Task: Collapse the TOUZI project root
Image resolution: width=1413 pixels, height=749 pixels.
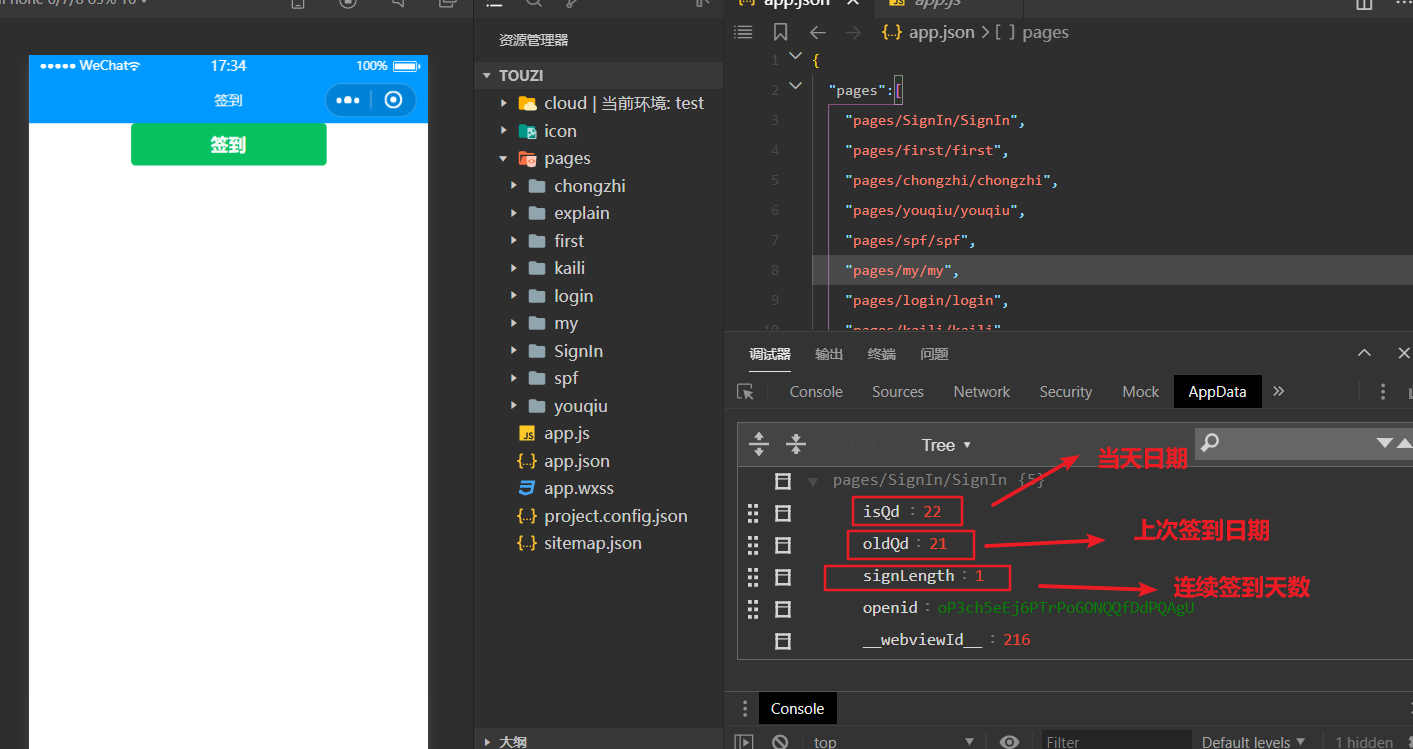Action: point(488,76)
